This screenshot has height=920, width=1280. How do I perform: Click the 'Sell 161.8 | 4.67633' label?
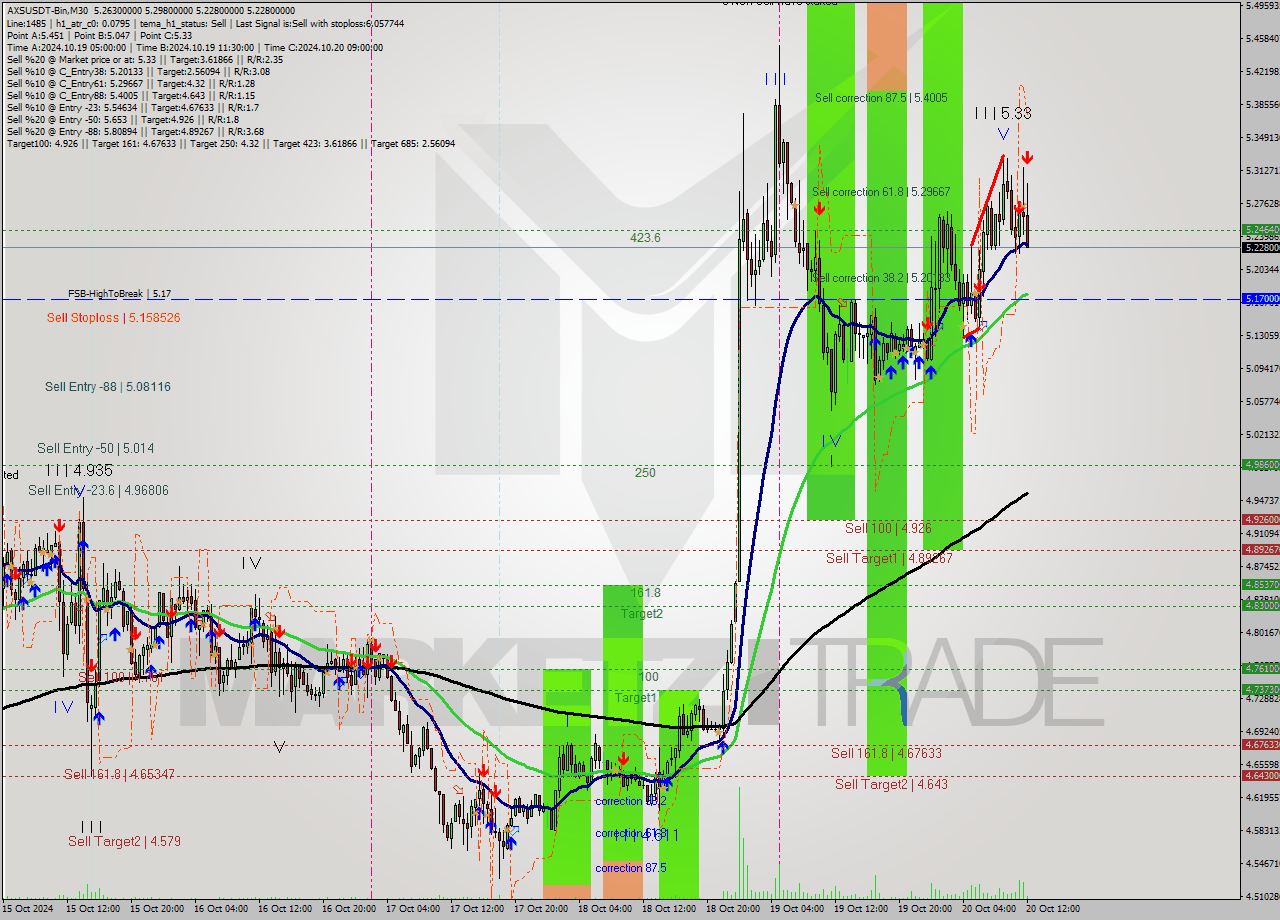886,753
